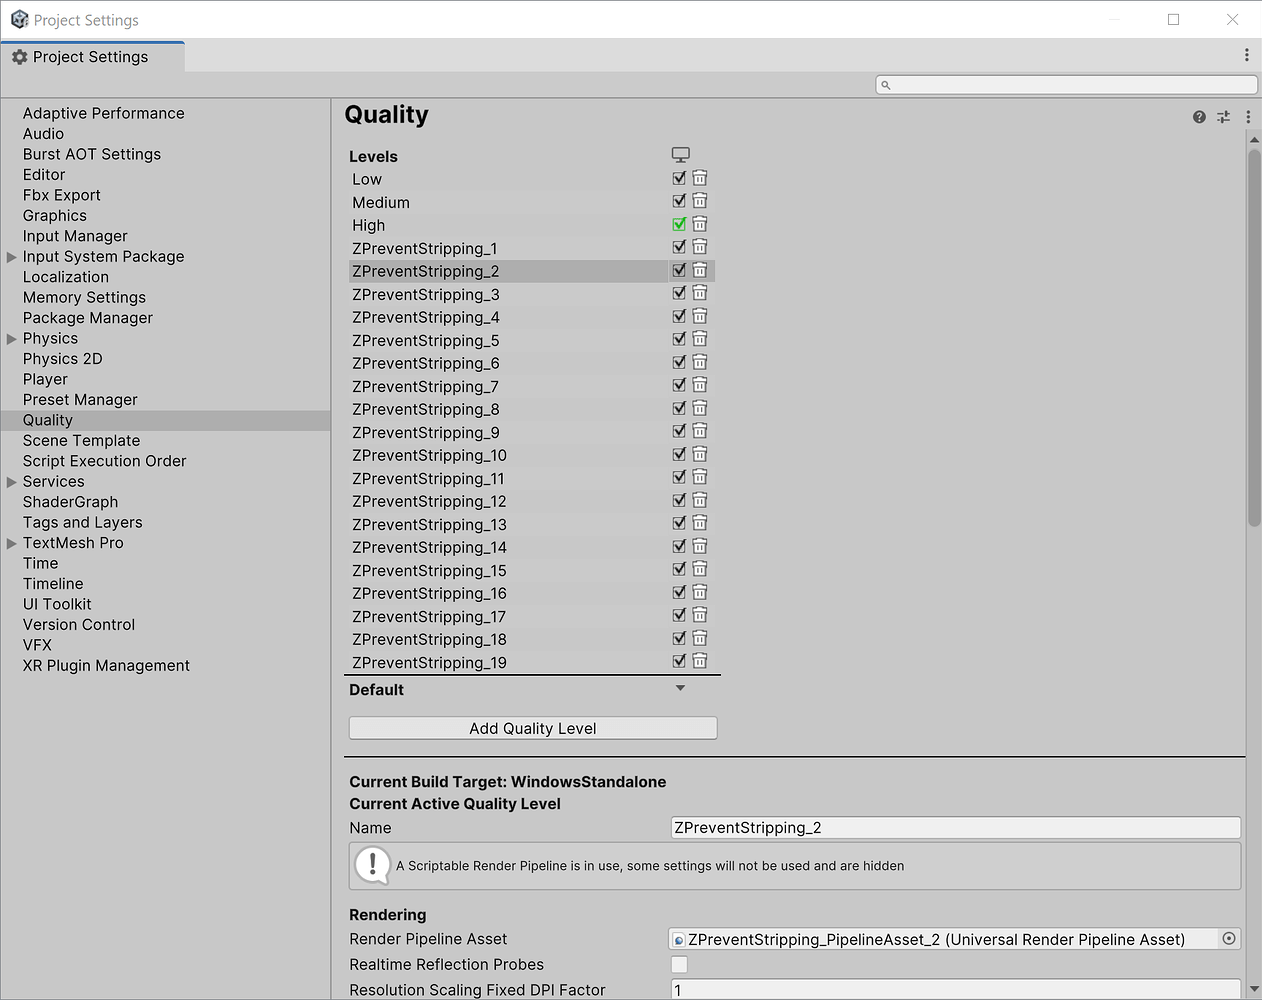This screenshot has width=1262, height=1000.
Task: Expand the Input System Package section
Action: tap(10, 256)
